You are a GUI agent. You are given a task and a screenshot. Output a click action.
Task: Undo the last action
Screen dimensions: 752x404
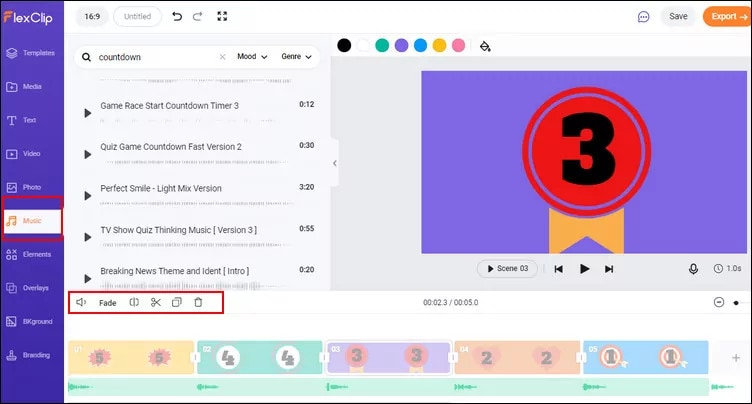point(177,16)
